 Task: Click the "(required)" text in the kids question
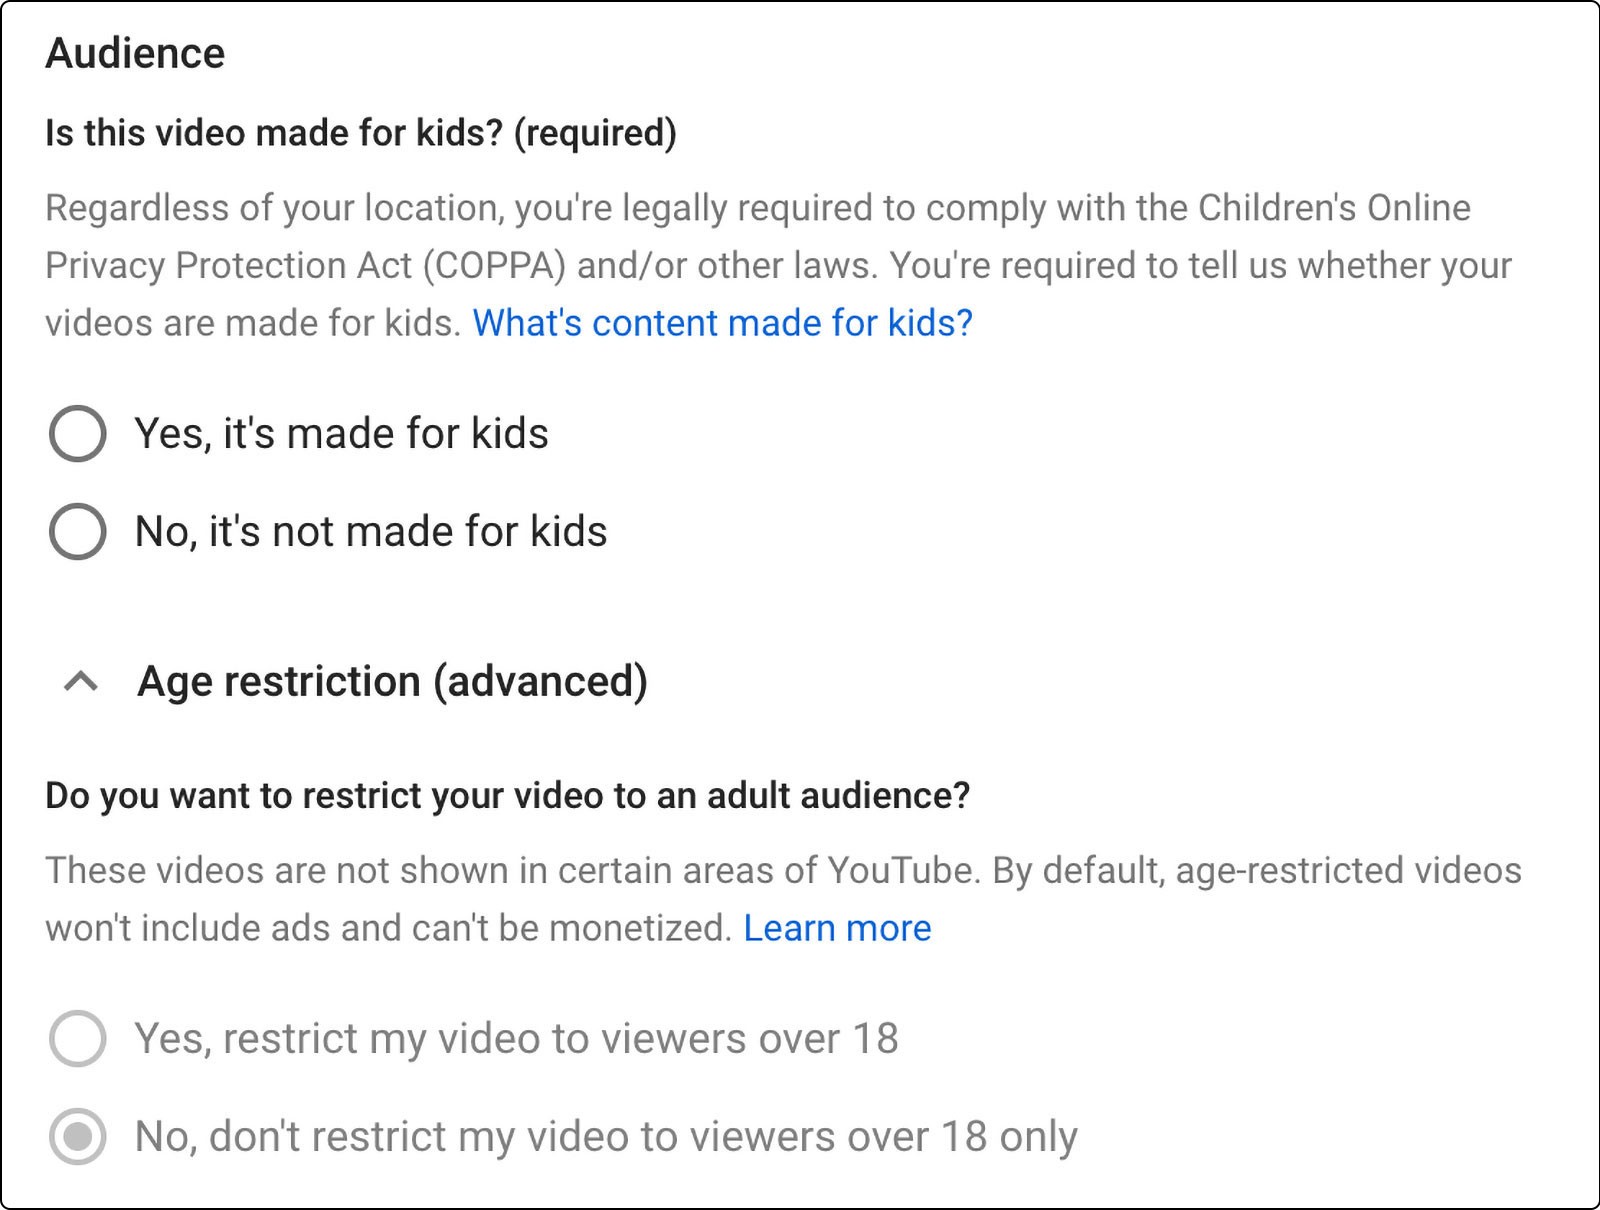(595, 133)
